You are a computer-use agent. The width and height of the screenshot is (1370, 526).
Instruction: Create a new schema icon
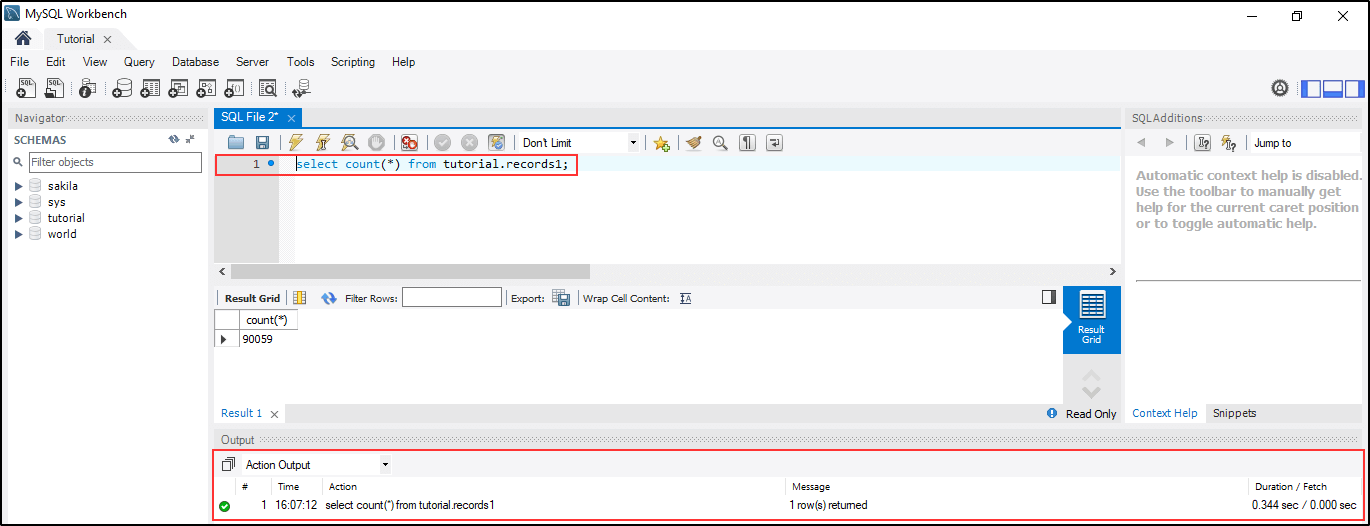(x=122, y=88)
